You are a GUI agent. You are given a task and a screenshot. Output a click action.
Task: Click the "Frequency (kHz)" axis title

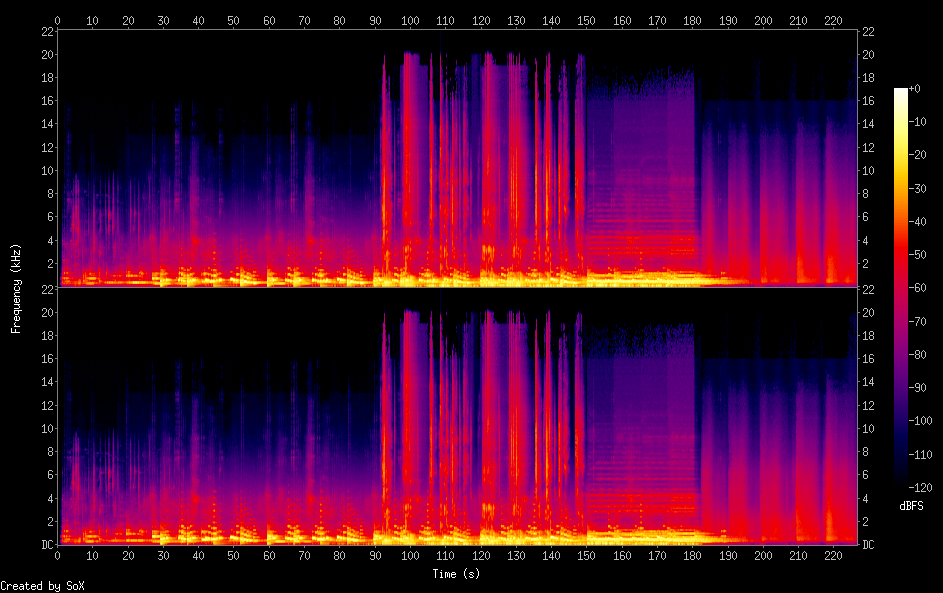tap(16, 289)
